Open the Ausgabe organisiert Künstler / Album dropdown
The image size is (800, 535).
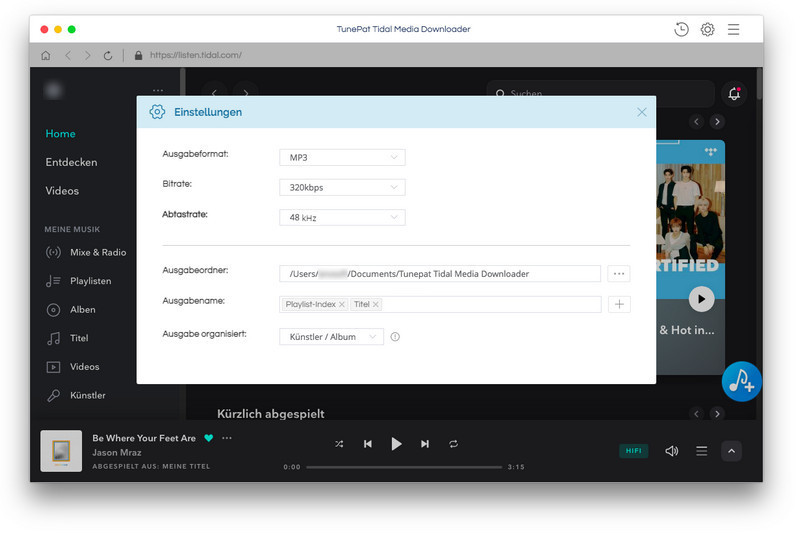[331, 337]
